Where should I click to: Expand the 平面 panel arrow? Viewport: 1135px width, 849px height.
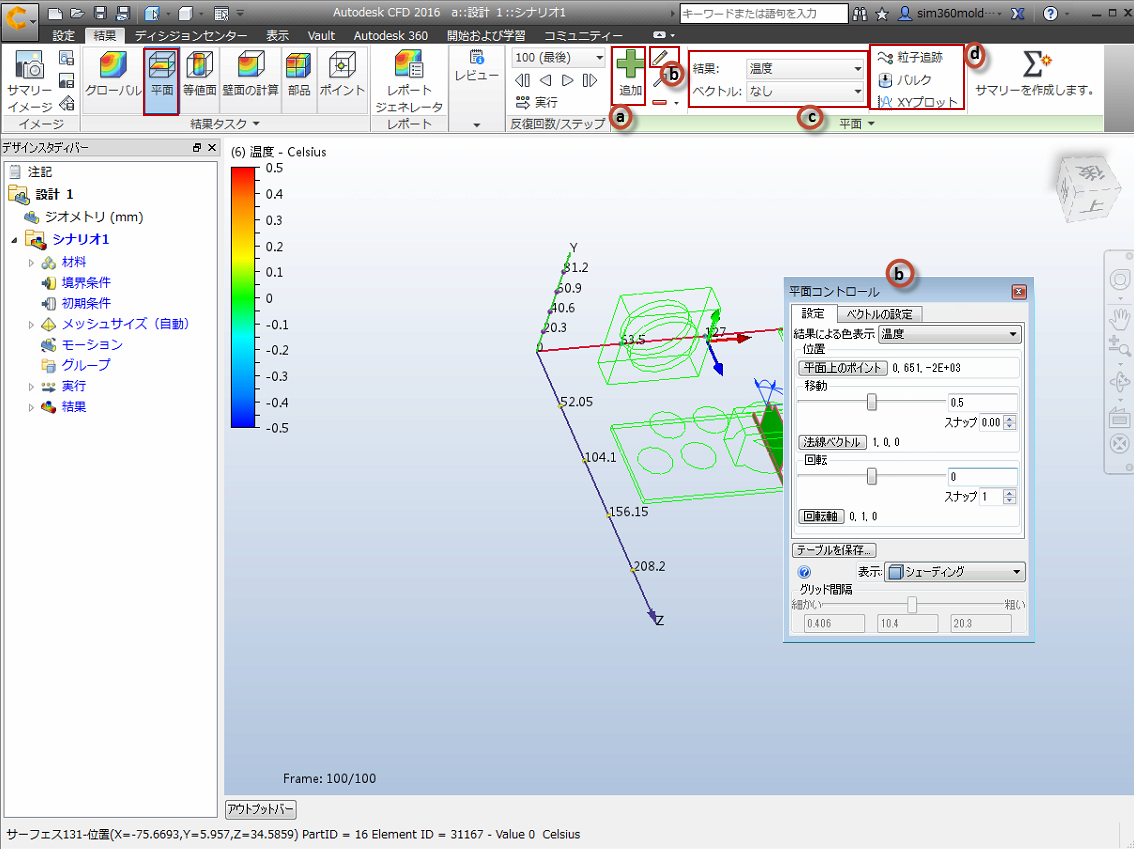(x=871, y=124)
